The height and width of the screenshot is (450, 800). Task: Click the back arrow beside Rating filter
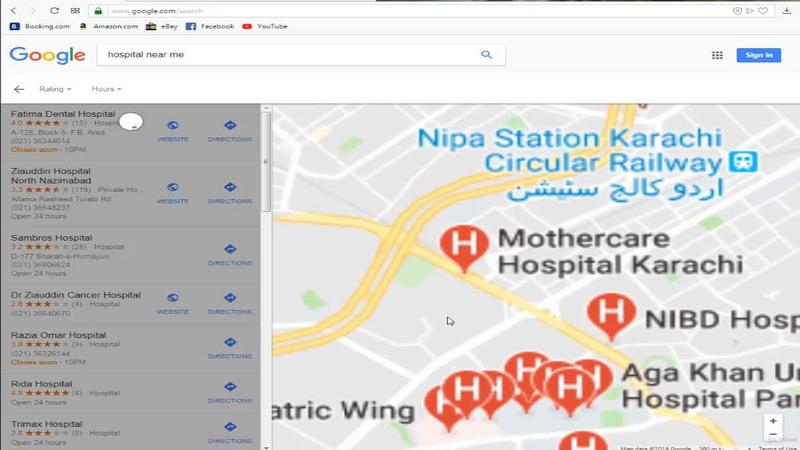19,89
